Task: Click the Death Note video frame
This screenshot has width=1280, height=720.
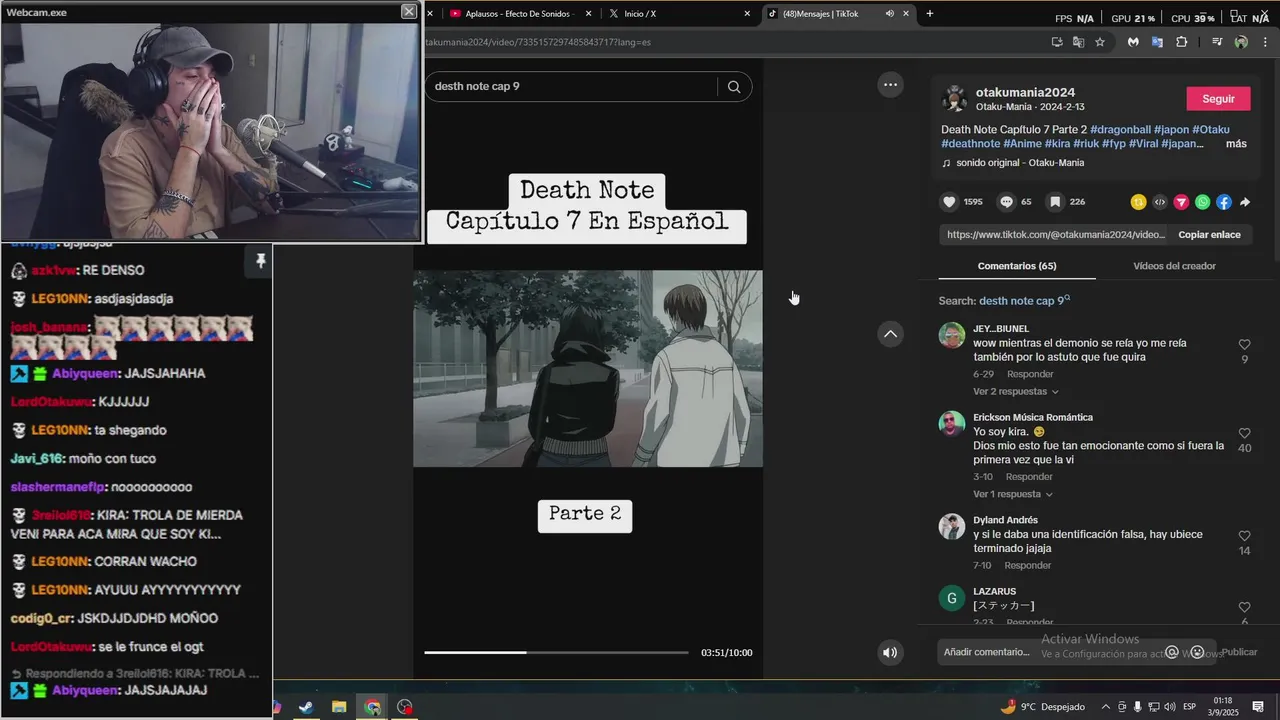Action: [x=588, y=369]
